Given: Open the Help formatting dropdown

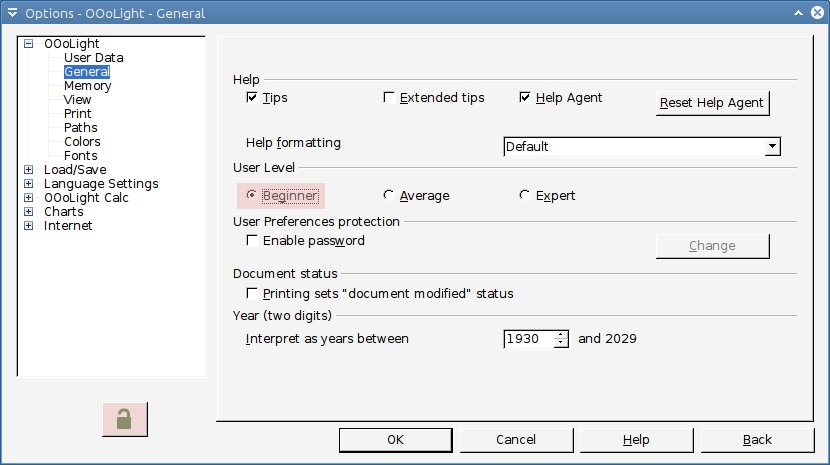Looking at the screenshot, I should (772, 147).
